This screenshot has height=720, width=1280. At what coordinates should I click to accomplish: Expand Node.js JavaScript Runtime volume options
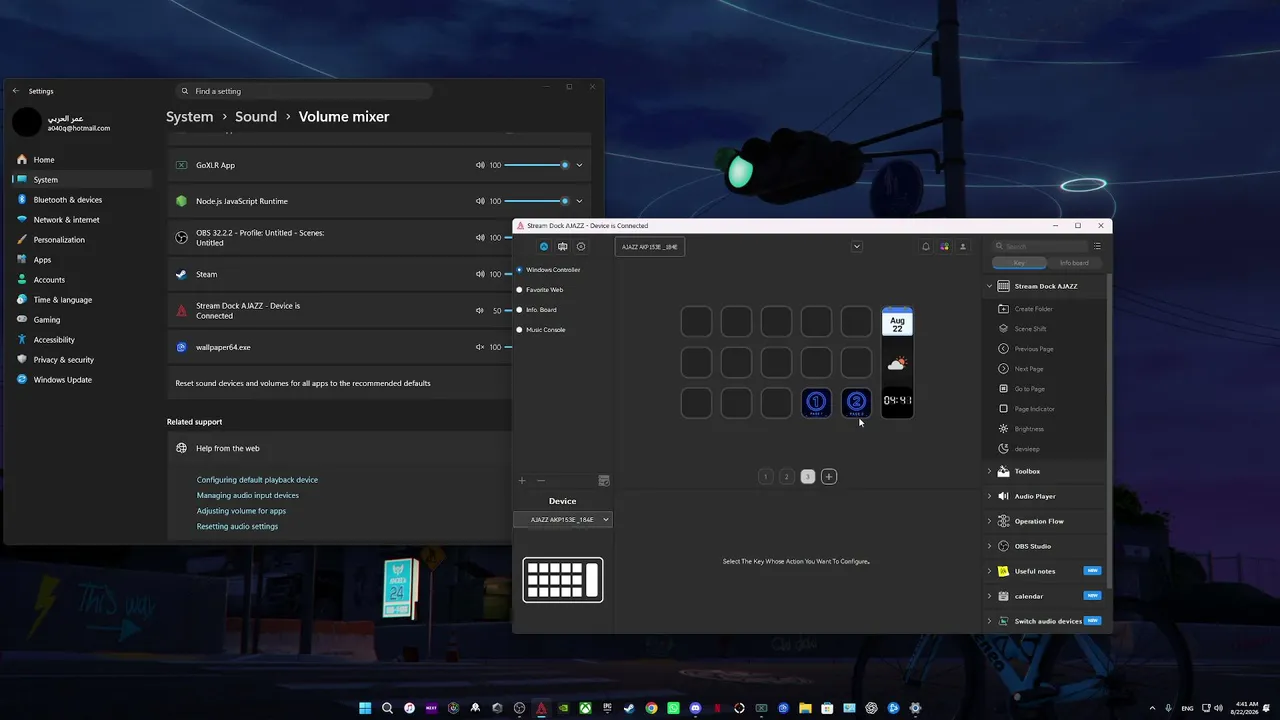click(x=579, y=201)
